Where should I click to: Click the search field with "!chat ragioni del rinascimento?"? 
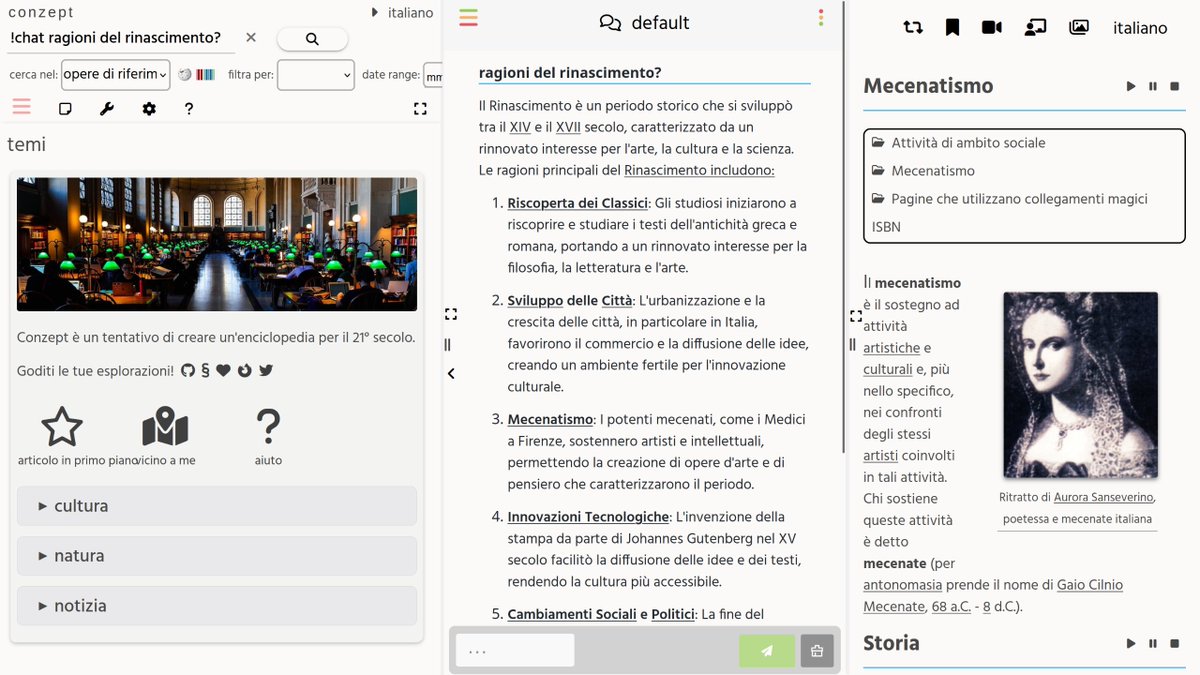(120, 38)
